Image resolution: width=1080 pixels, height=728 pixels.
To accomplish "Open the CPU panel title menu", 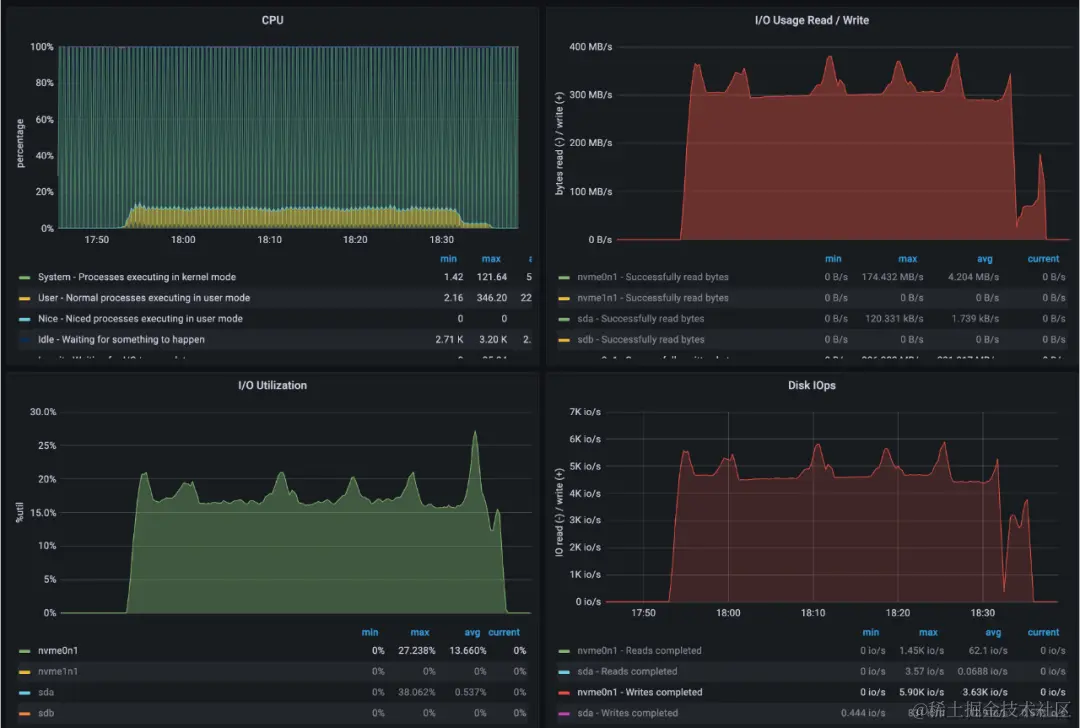I will coord(272,21).
